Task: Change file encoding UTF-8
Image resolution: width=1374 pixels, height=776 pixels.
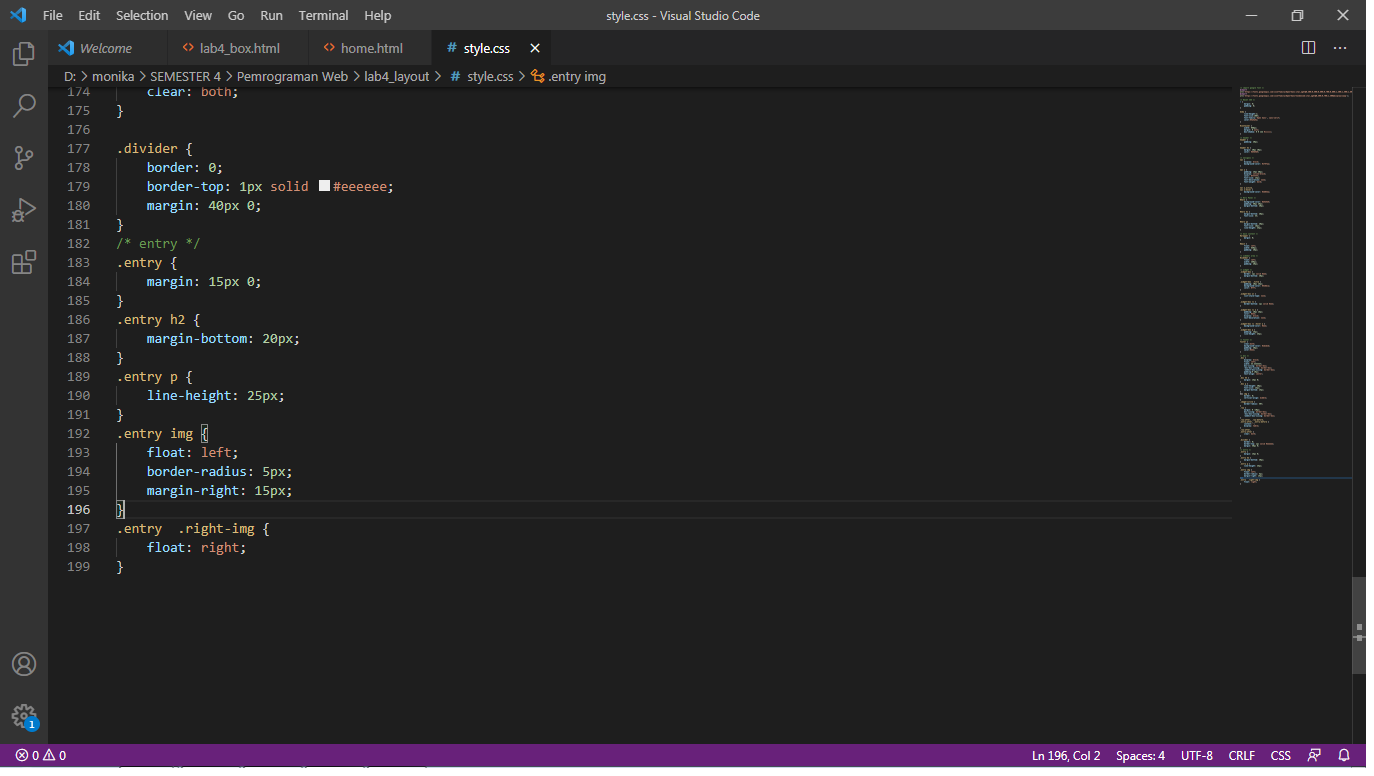Action: [1197, 756]
